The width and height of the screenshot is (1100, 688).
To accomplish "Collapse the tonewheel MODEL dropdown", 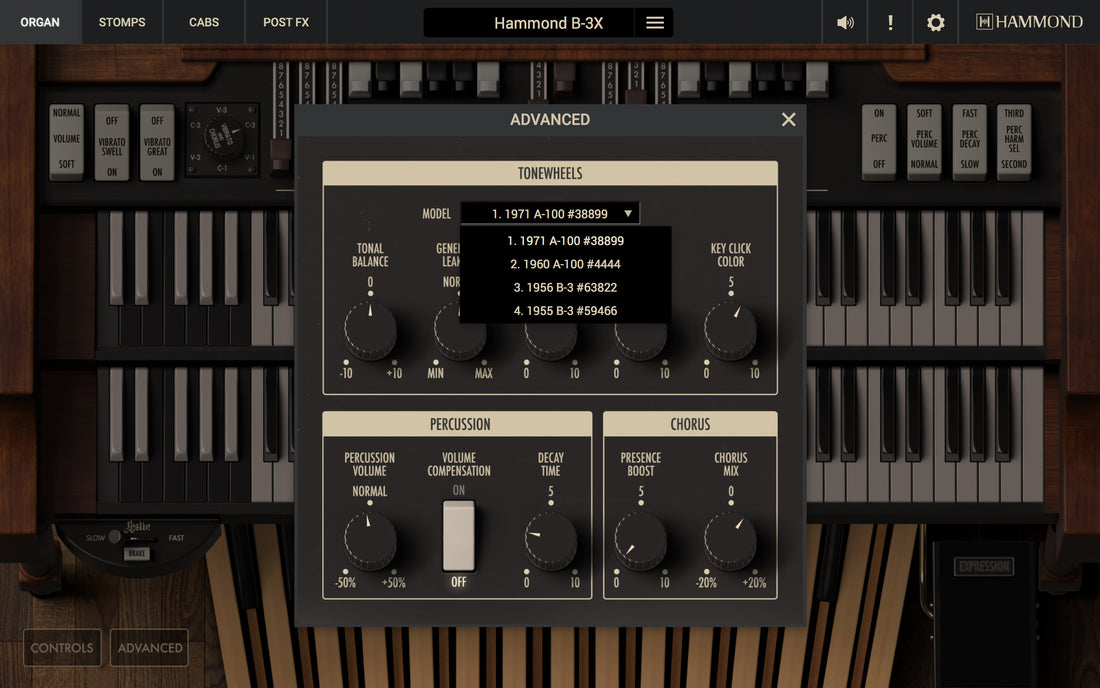I will [550, 213].
